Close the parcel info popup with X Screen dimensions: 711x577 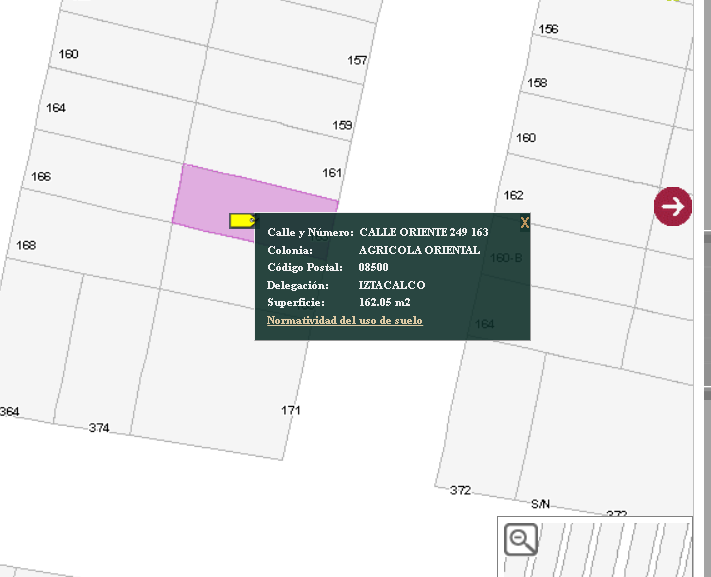pos(524,223)
